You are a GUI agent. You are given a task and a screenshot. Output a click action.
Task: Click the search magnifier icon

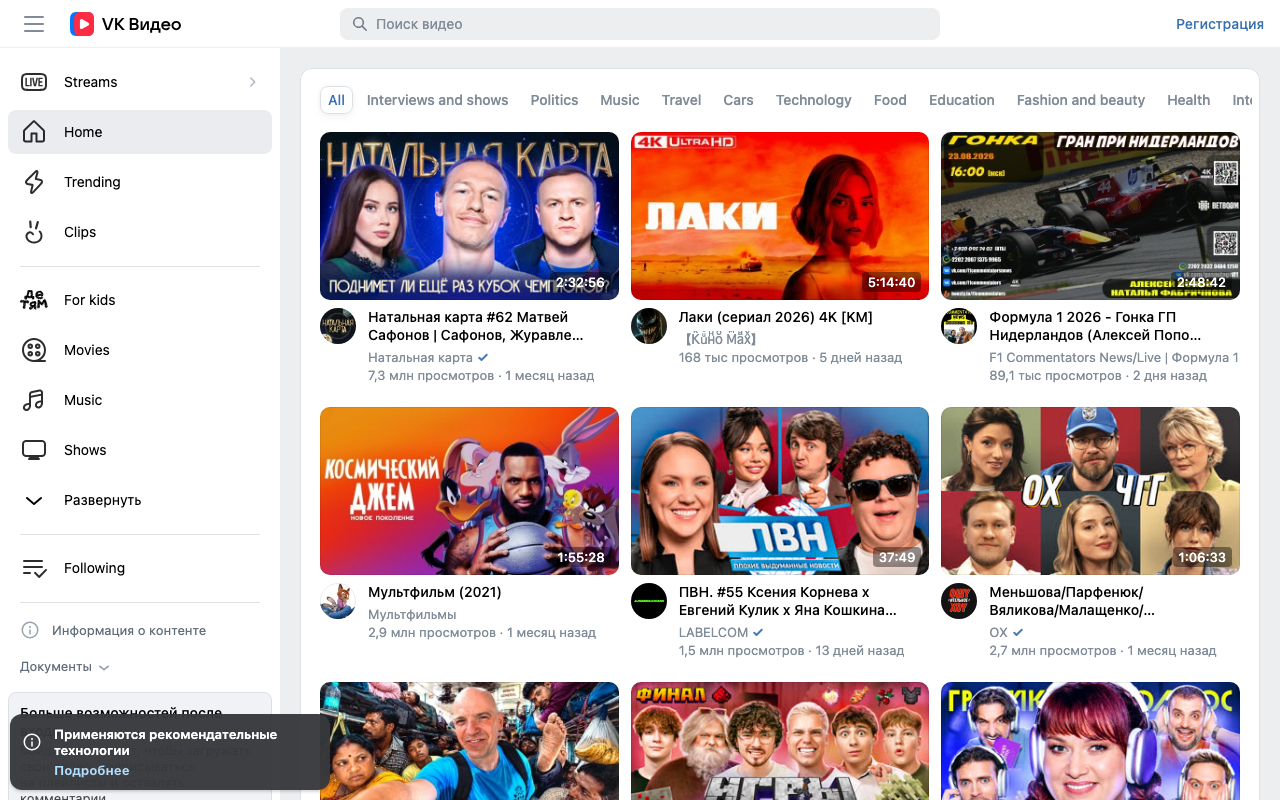[359, 24]
